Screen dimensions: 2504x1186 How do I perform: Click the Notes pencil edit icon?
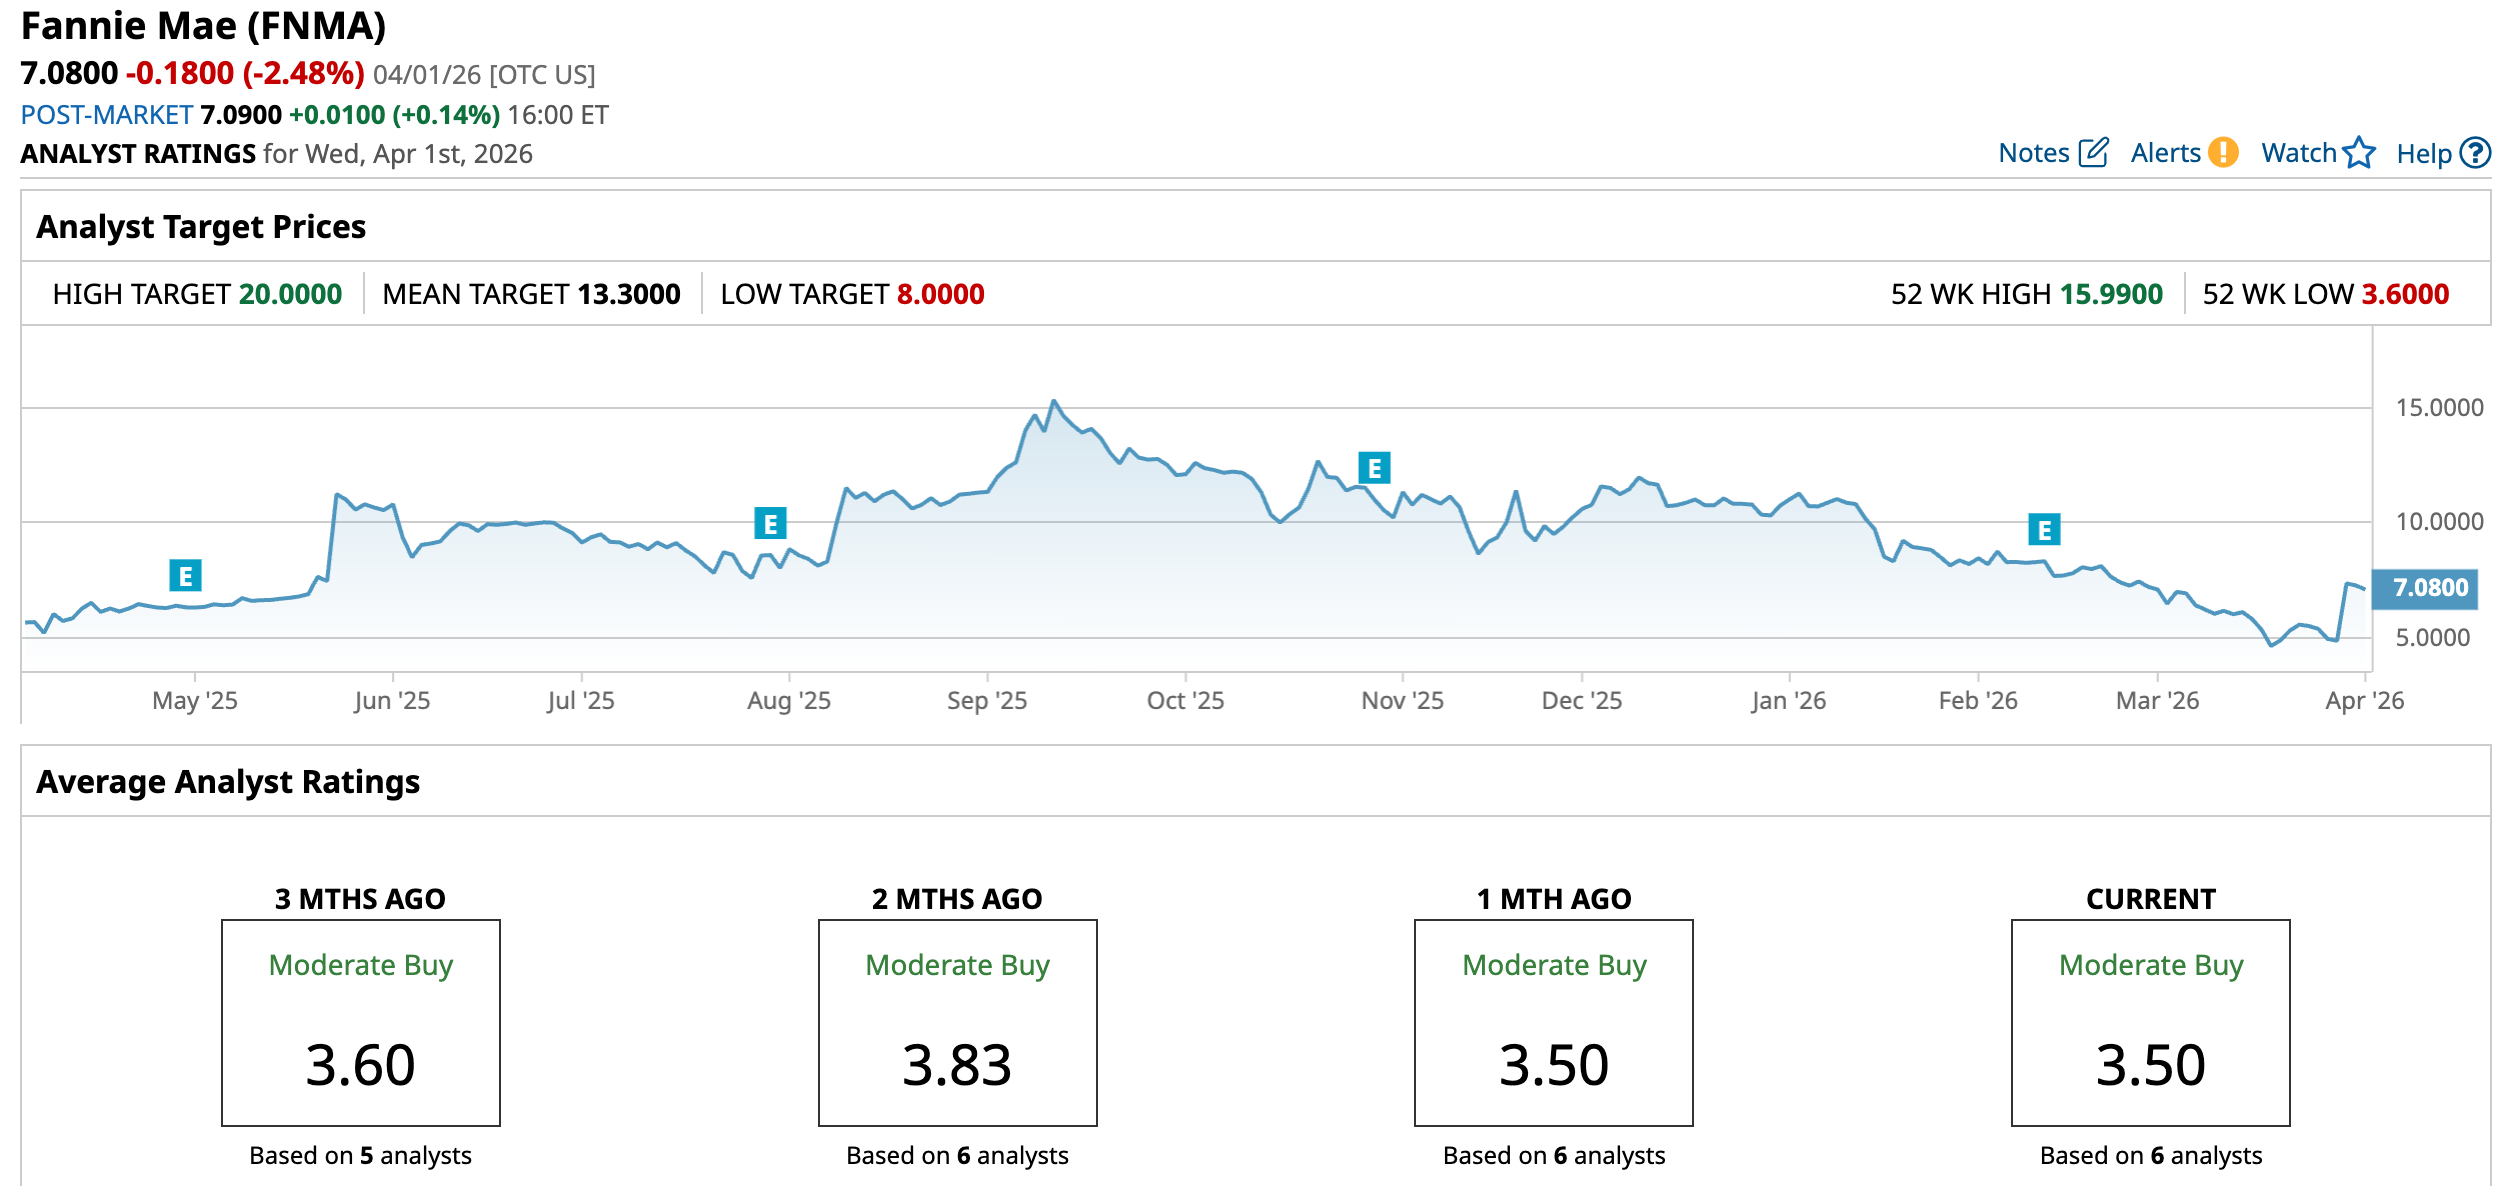click(x=2093, y=152)
